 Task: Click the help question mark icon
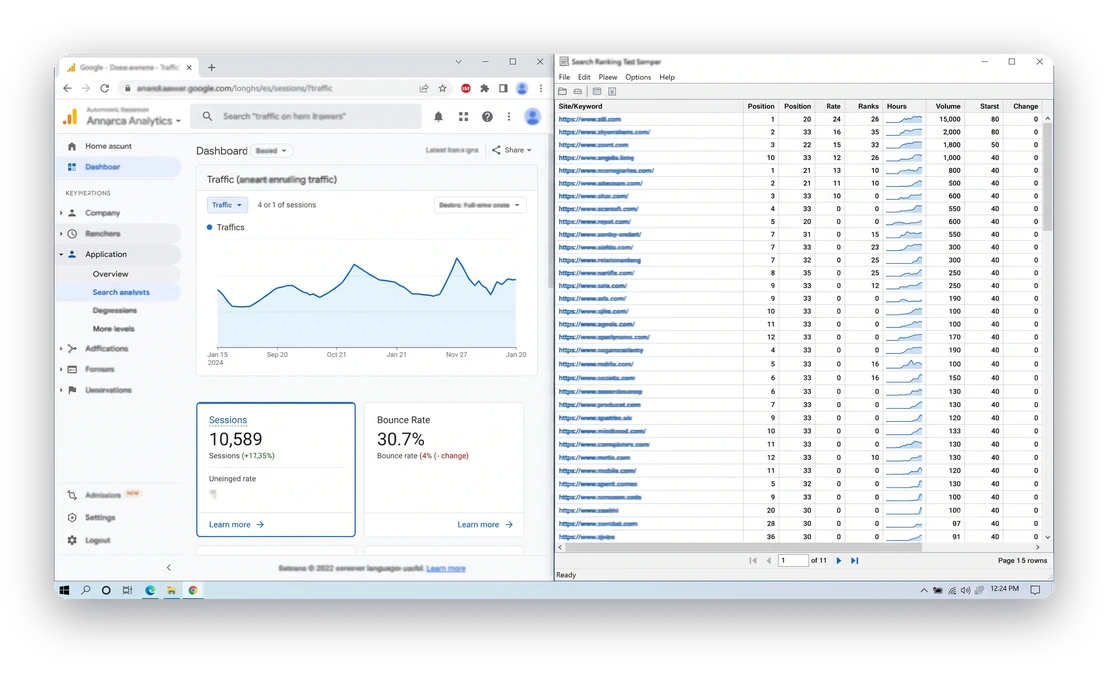pos(487,117)
